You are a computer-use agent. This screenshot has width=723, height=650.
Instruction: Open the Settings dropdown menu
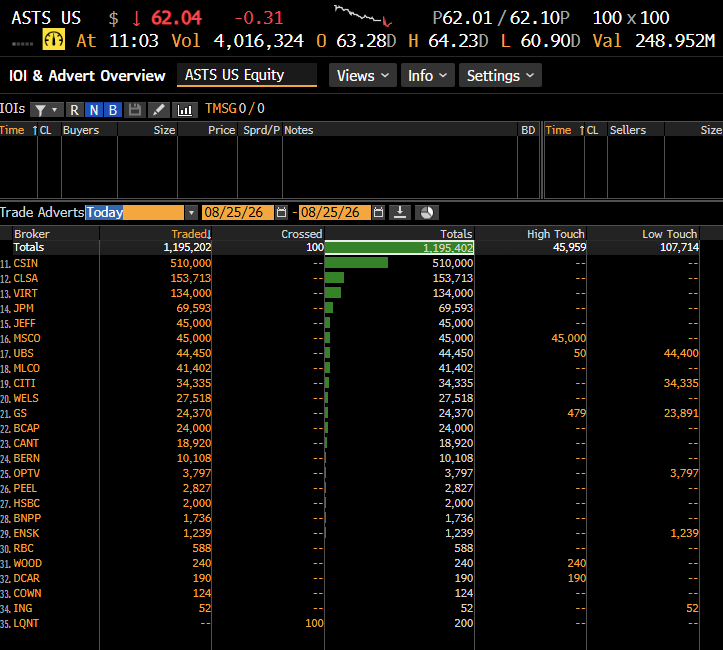point(500,75)
